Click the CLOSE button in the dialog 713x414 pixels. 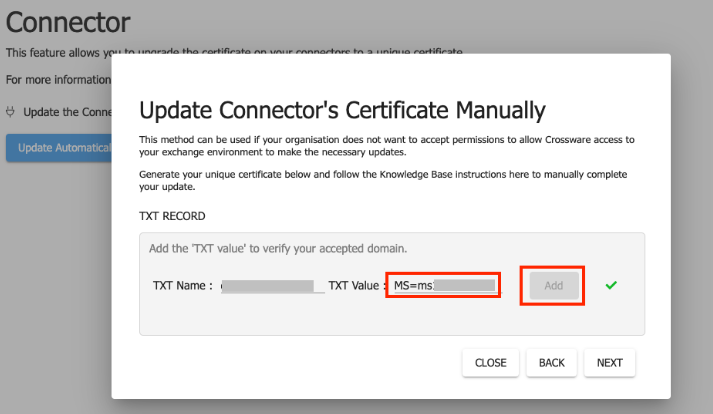pyautogui.click(x=490, y=362)
